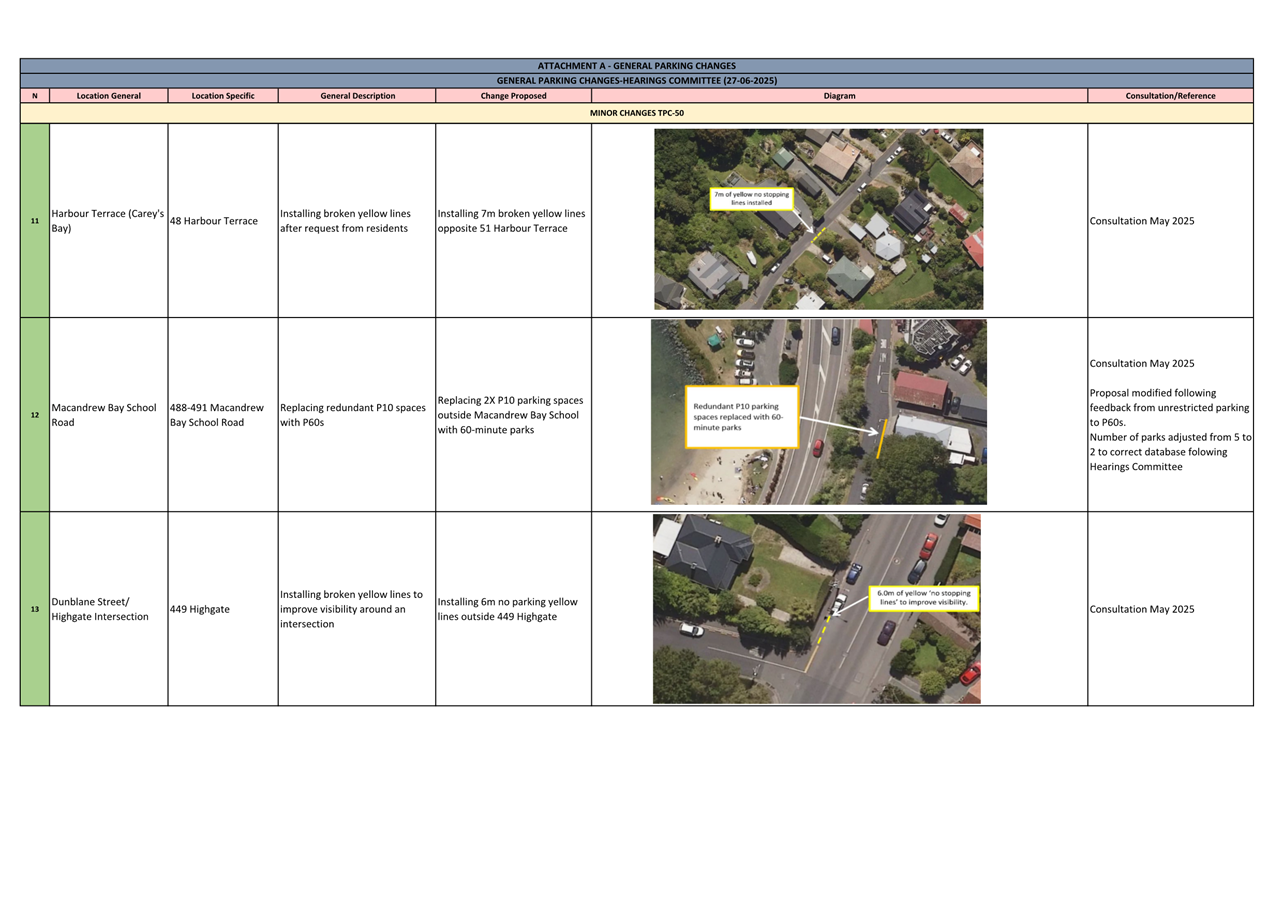The height and width of the screenshot is (907, 1283).
Task: Select '488-491 Macandrew Bay School Road' cell
Action: coord(223,415)
